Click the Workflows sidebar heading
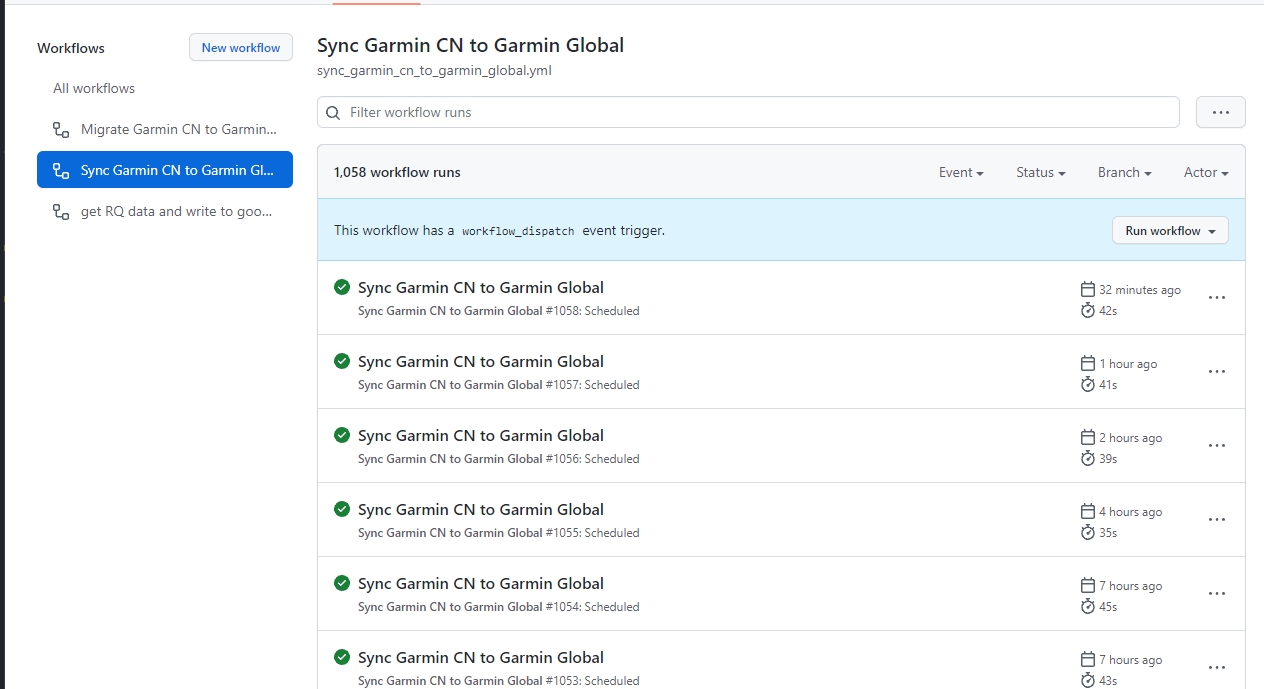The width and height of the screenshot is (1264, 689). pos(71,48)
